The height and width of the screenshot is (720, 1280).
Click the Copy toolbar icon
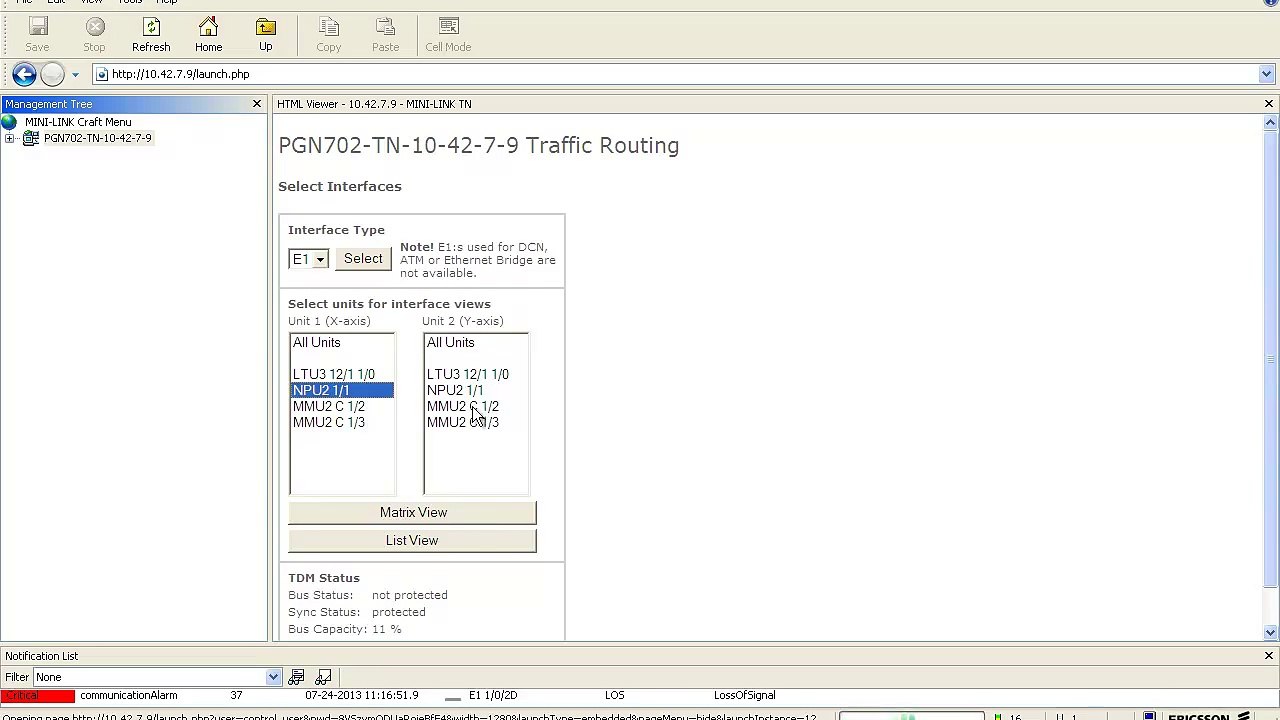pos(328,34)
